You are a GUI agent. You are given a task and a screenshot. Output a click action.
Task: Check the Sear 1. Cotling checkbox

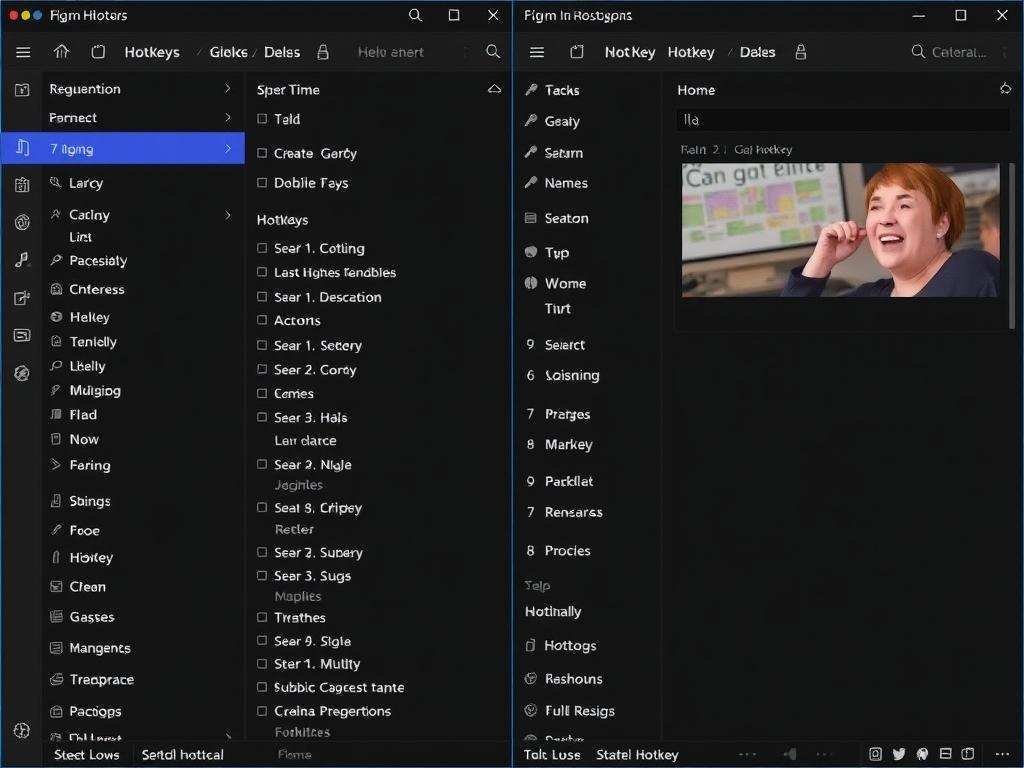[262, 248]
